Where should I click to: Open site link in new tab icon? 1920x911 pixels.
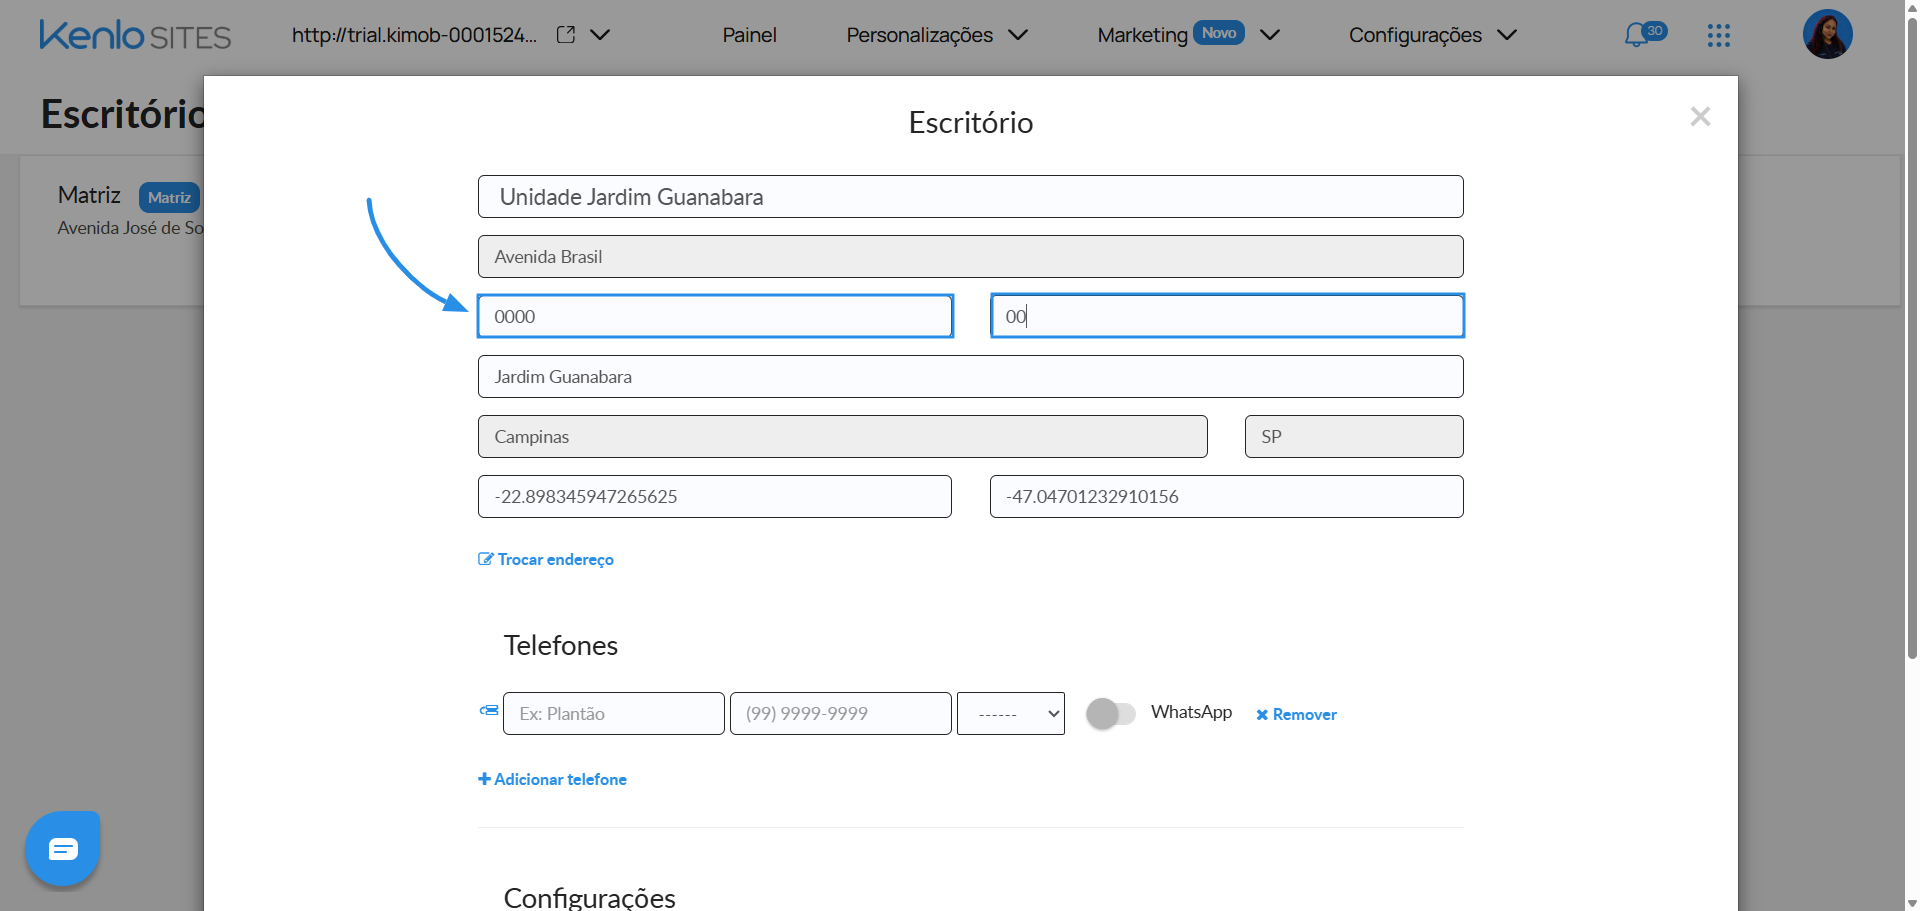(566, 35)
